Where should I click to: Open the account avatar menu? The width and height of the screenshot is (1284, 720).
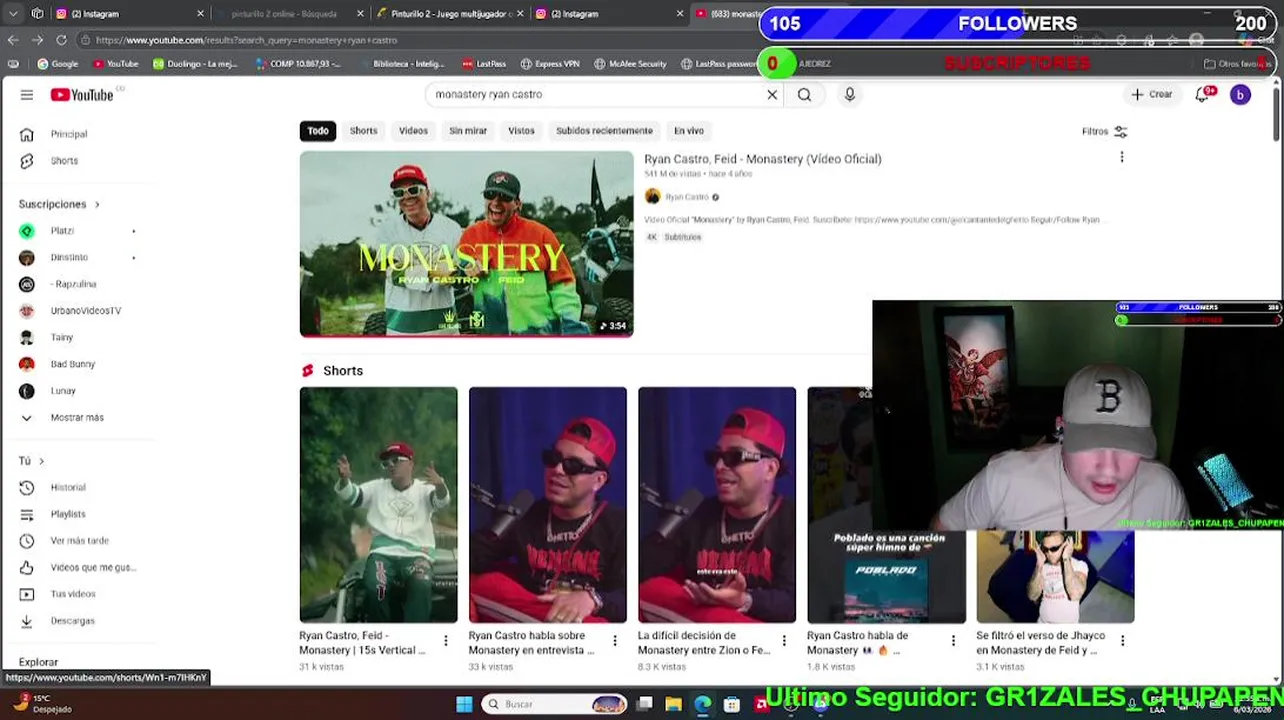tap(1240, 95)
